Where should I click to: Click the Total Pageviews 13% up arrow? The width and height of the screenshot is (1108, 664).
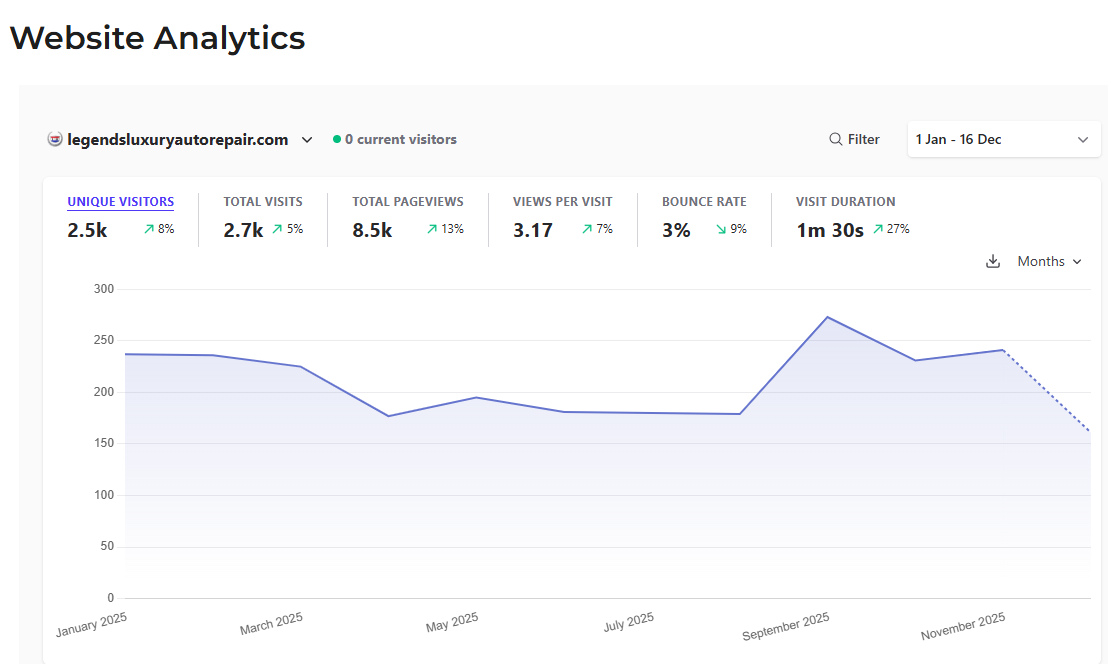point(432,229)
